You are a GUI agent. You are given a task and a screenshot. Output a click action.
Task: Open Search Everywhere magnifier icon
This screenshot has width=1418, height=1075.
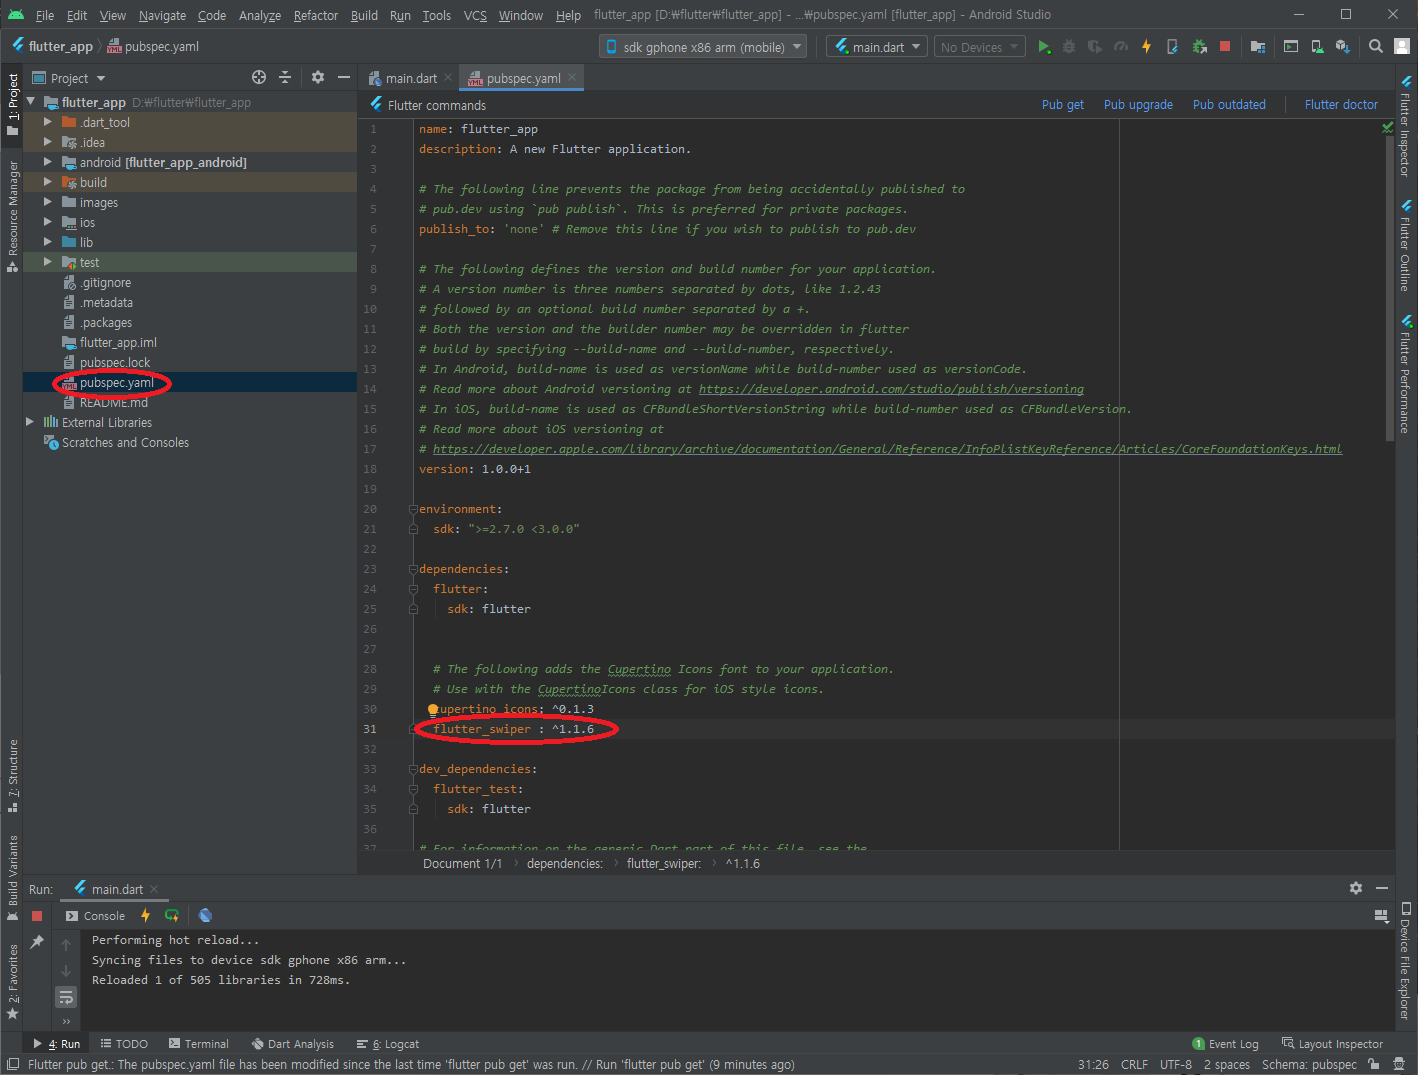point(1376,47)
